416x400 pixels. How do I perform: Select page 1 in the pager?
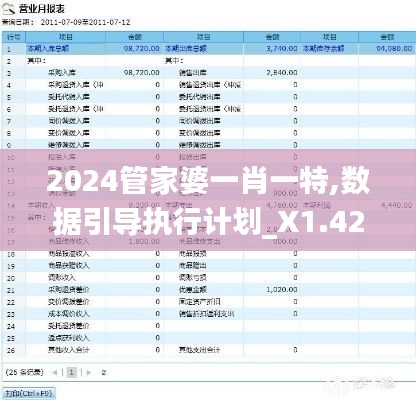pos(71,372)
